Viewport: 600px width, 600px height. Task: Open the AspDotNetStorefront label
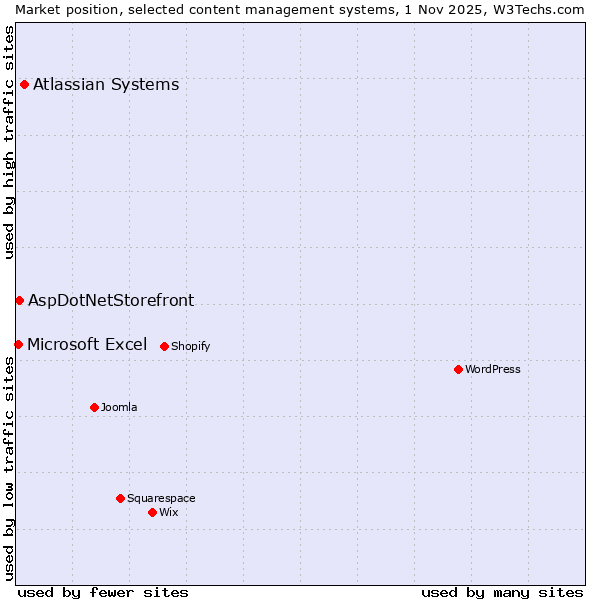[x=111, y=300]
